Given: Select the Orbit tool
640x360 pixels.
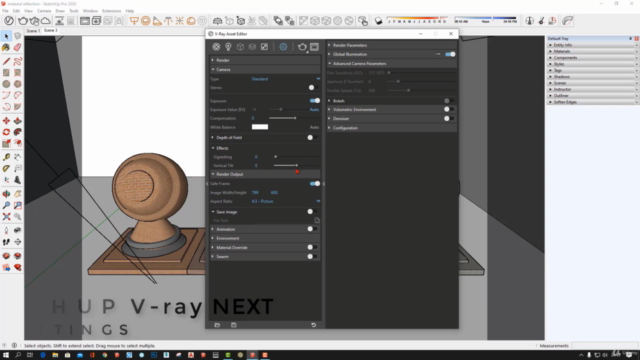Looking at the screenshot, I should 6,194.
